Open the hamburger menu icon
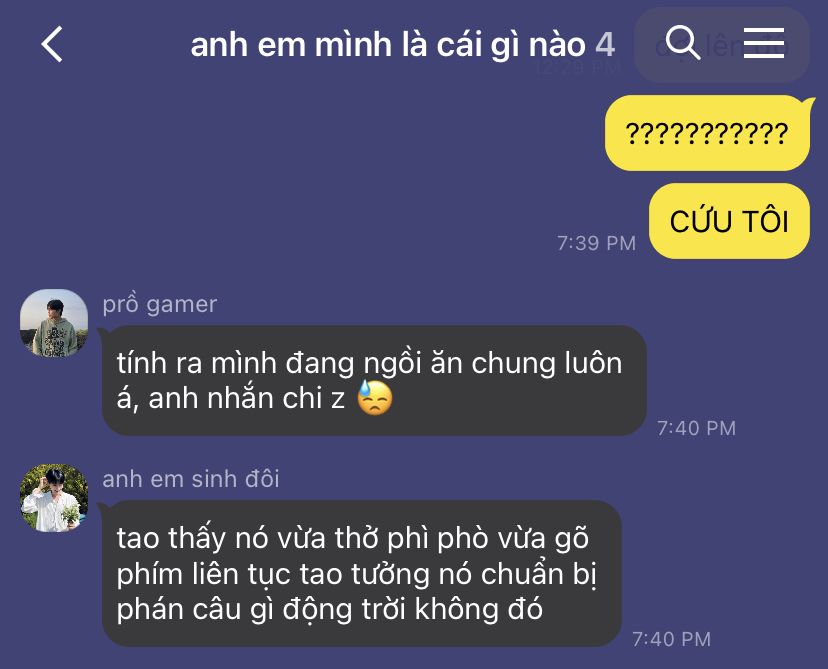 (764, 43)
